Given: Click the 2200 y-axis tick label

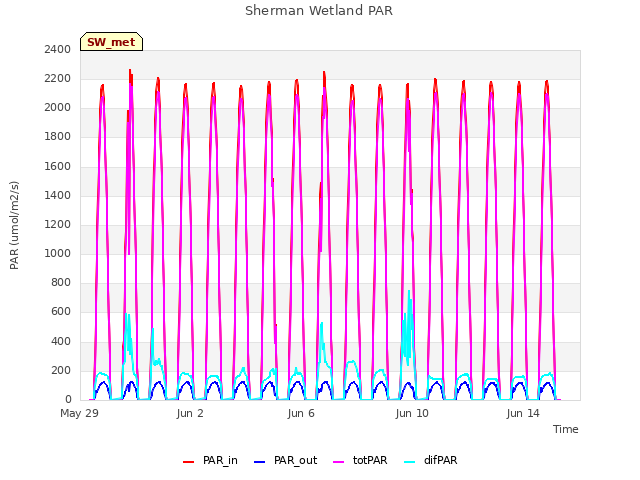Looking at the screenshot, I should [x=58, y=78].
